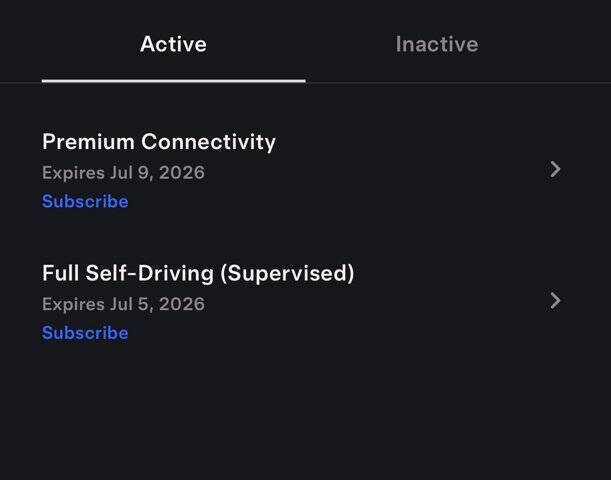The height and width of the screenshot is (480, 611).
Task: Click Subscribe under Premium Connectivity
Action: (x=85, y=201)
